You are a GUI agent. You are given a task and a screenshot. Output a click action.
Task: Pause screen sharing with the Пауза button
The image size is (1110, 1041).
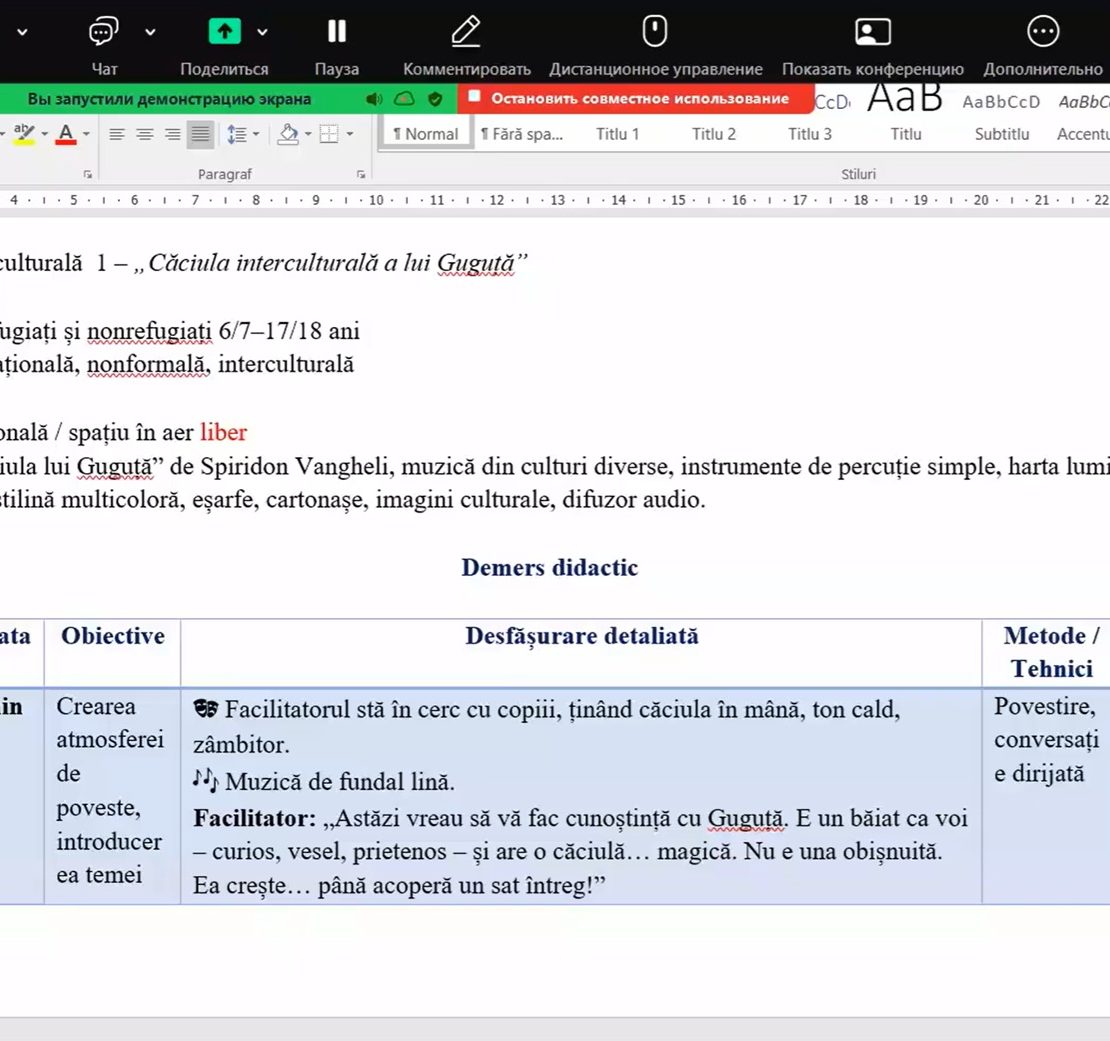pos(337,33)
